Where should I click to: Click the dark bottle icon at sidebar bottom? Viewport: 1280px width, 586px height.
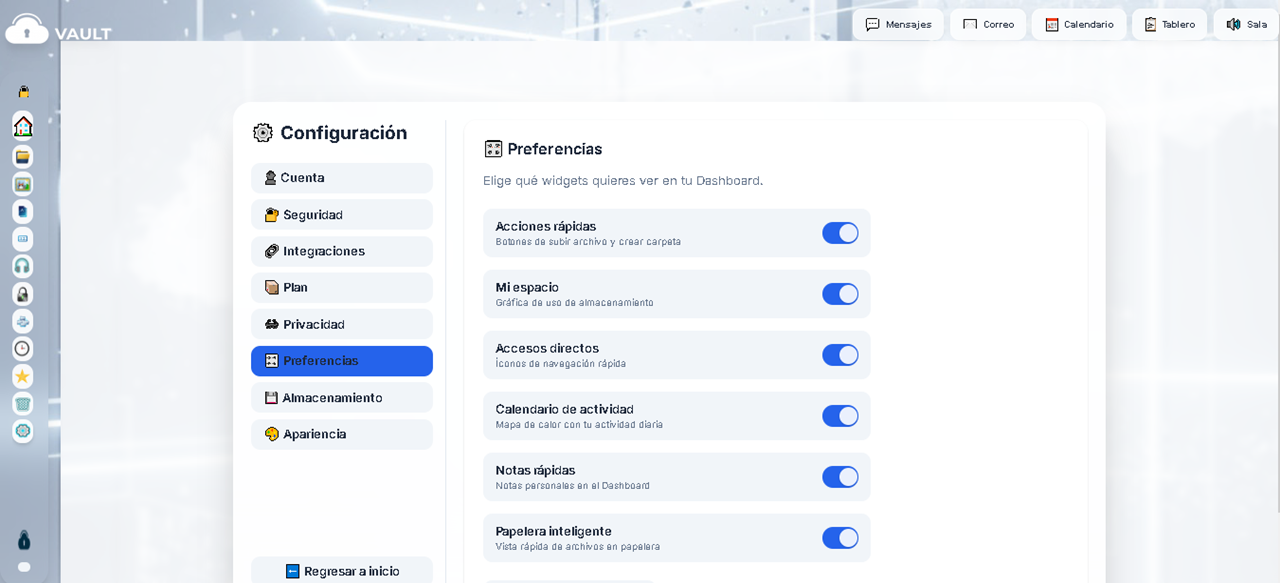click(x=24, y=540)
